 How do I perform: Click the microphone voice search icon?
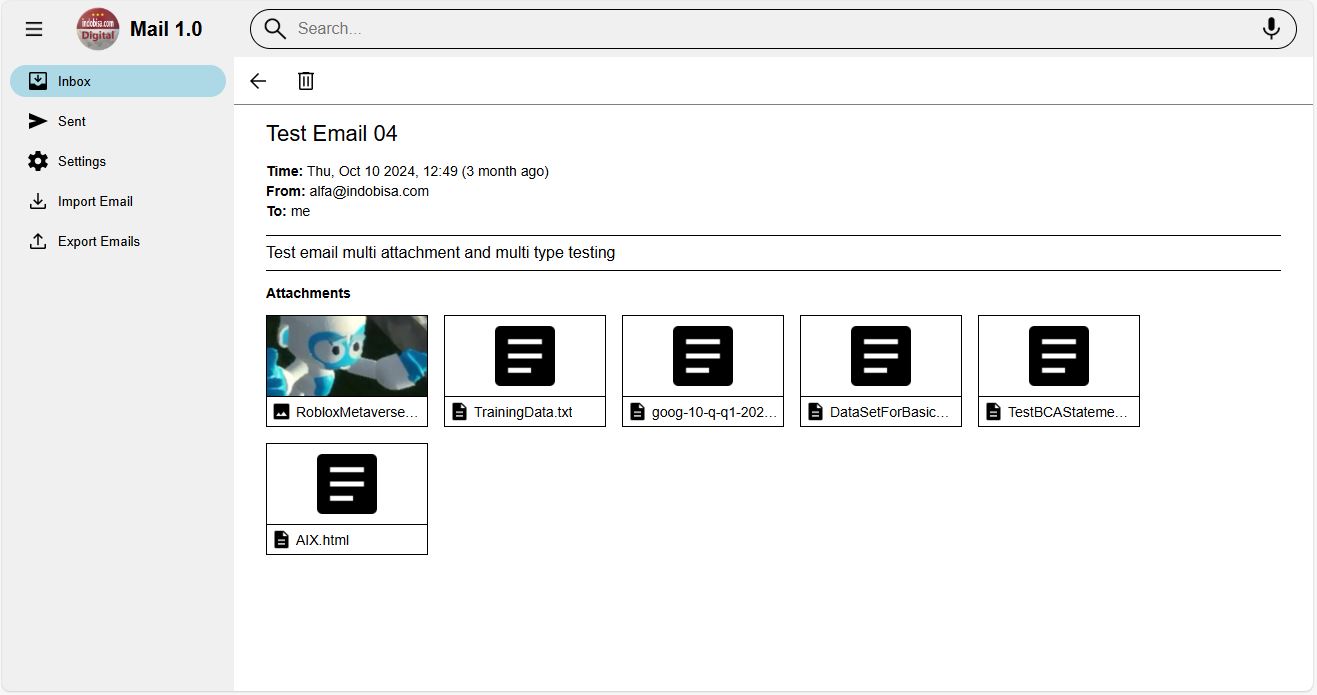pyautogui.click(x=1271, y=29)
